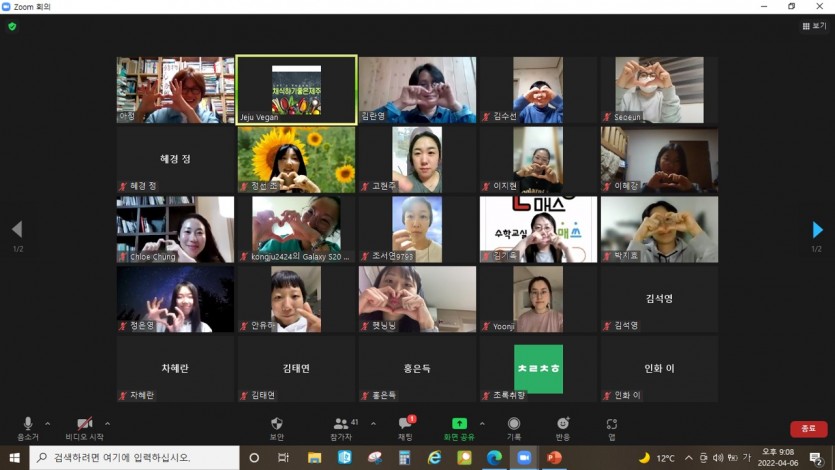Open Calculator from the taskbar

pos(405,458)
